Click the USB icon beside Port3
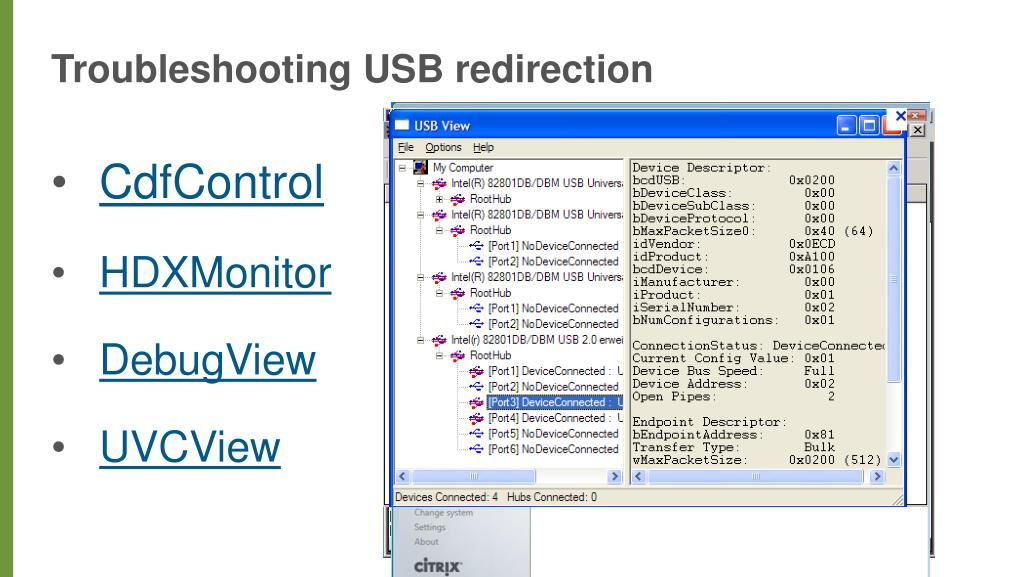Image resolution: width=1023 pixels, height=577 pixels. 476,403
